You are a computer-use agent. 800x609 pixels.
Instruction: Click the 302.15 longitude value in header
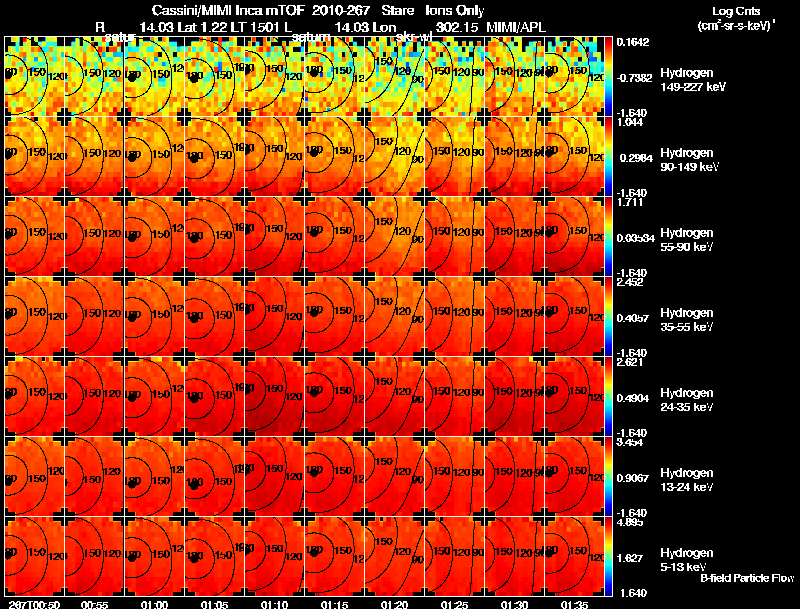click(x=457, y=27)
